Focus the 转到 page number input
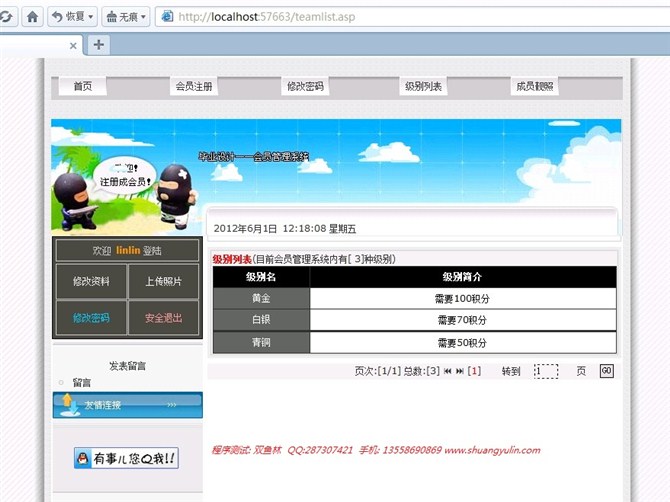This screenshot has height=502, width=670. 546,371
